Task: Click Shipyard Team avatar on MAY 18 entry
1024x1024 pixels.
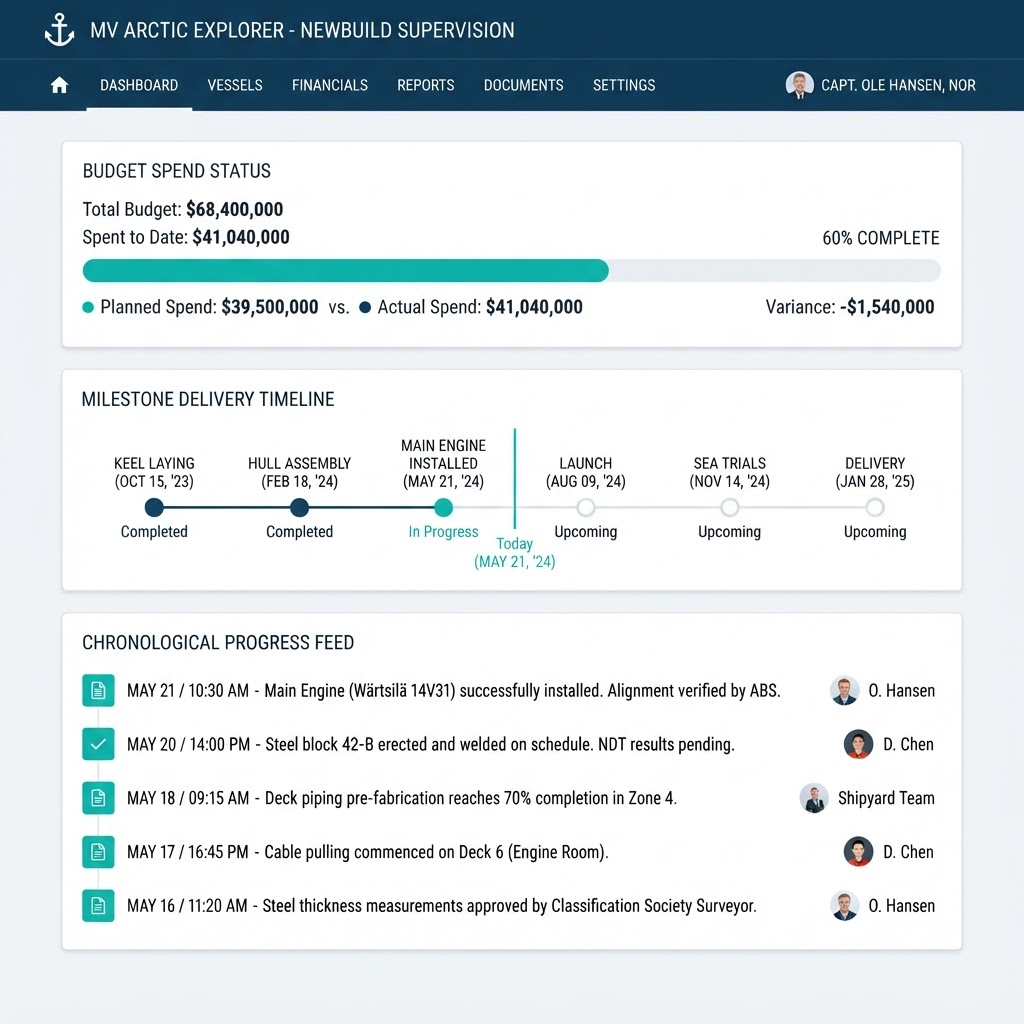Action: [x=814, y=798]
